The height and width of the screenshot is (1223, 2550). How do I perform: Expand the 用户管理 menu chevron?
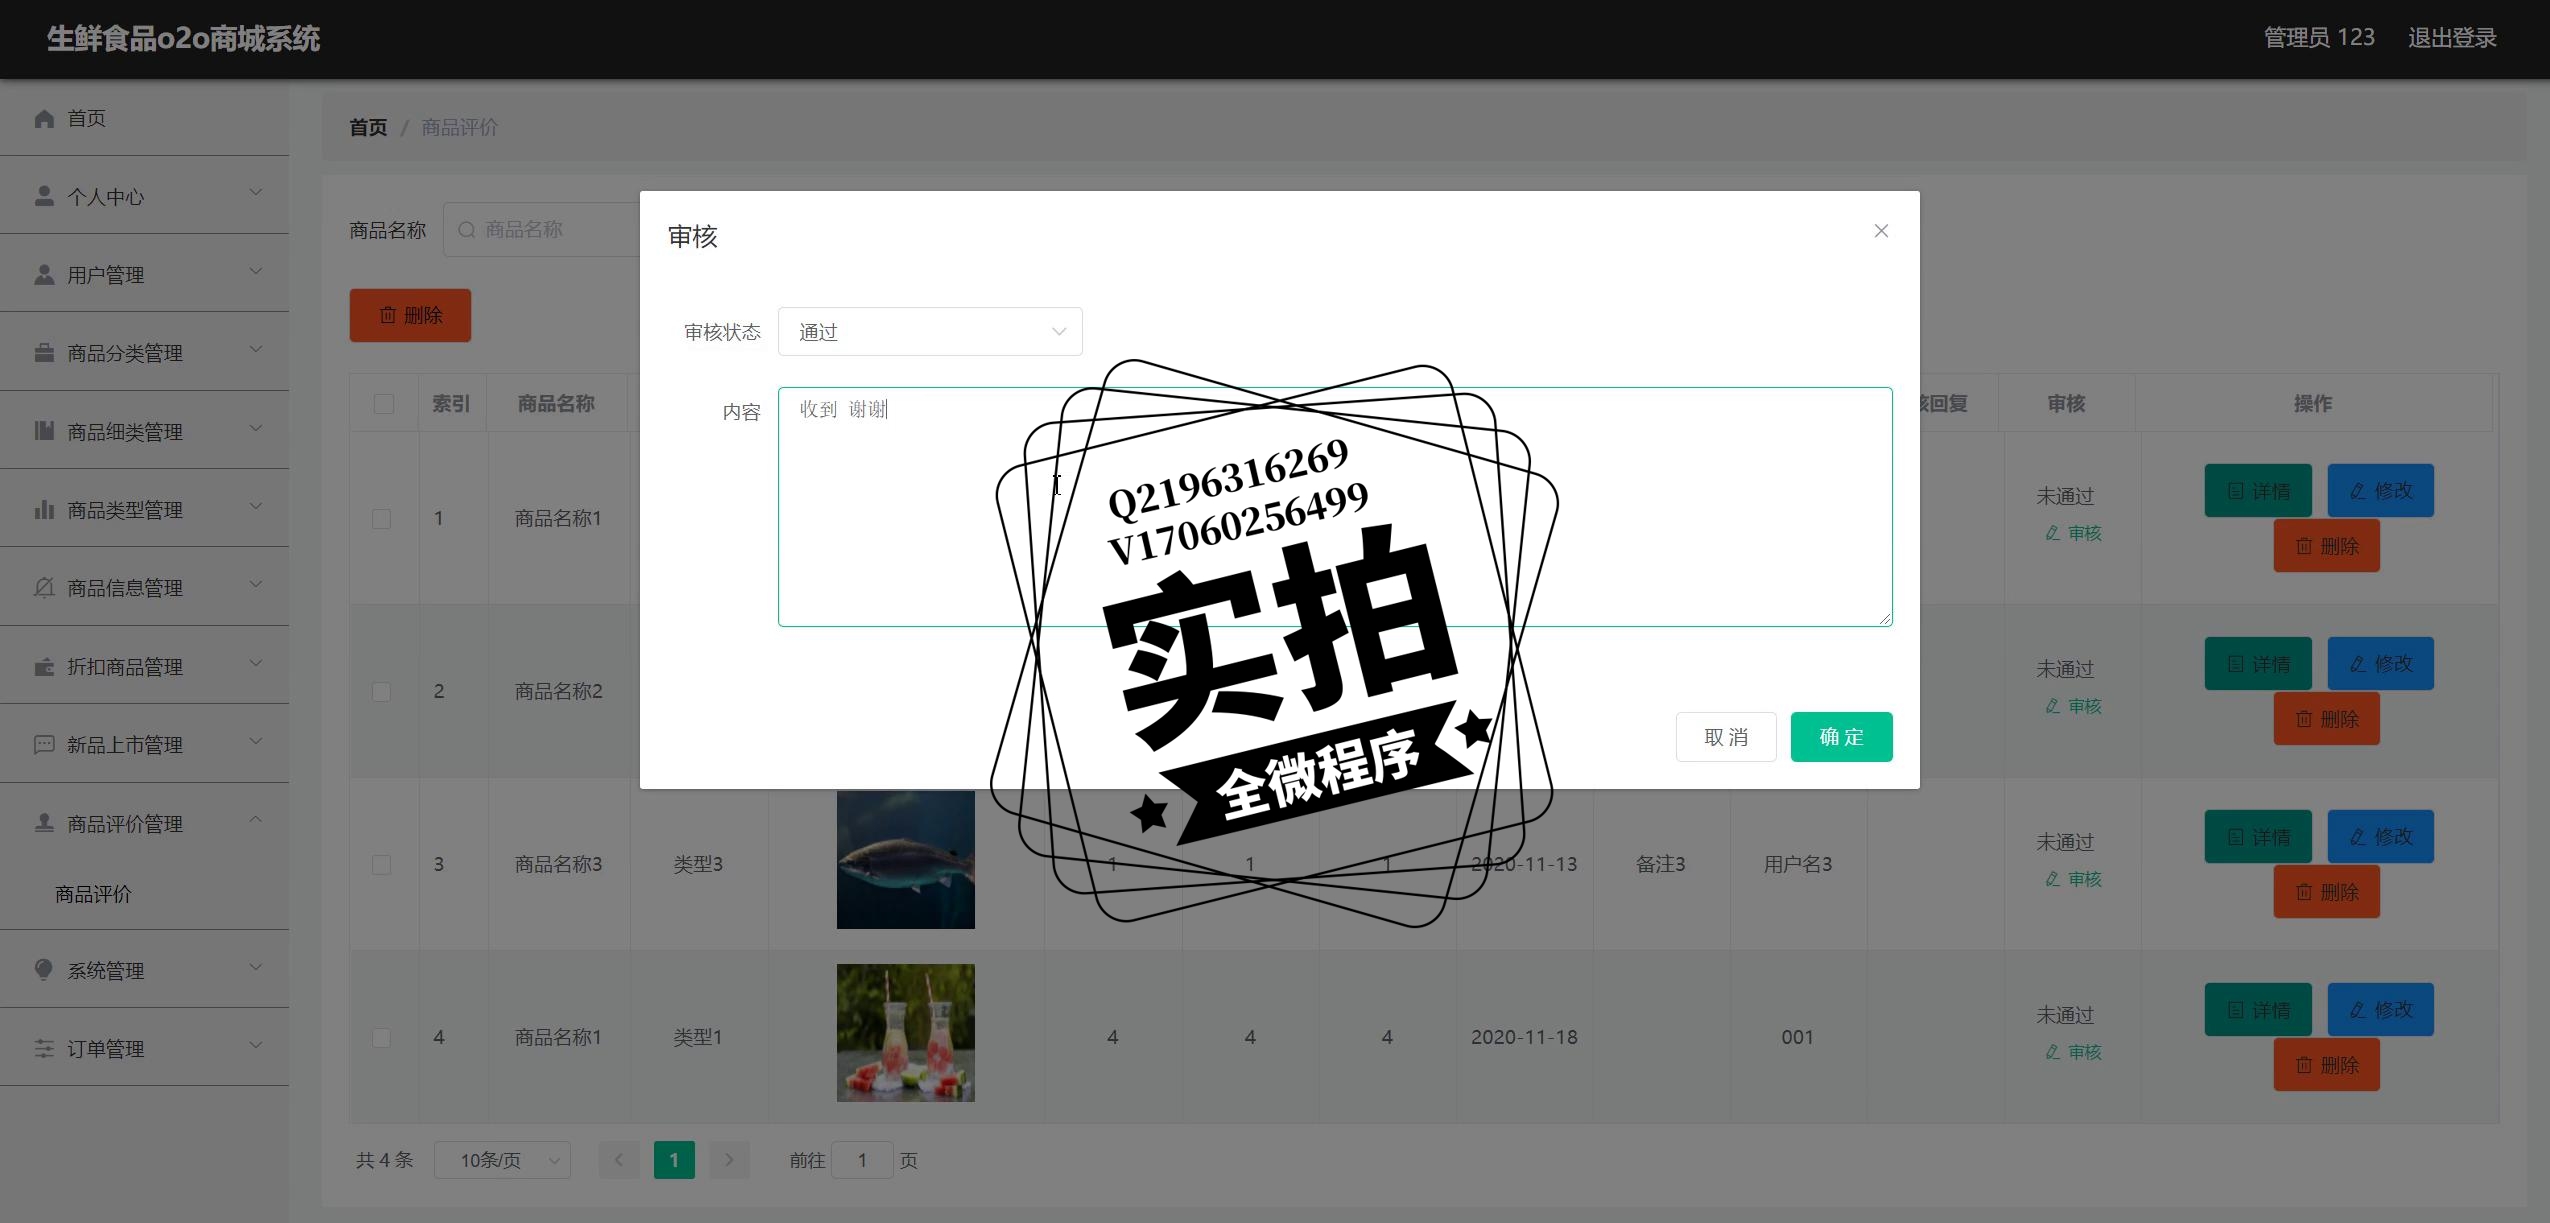point(256,271)
